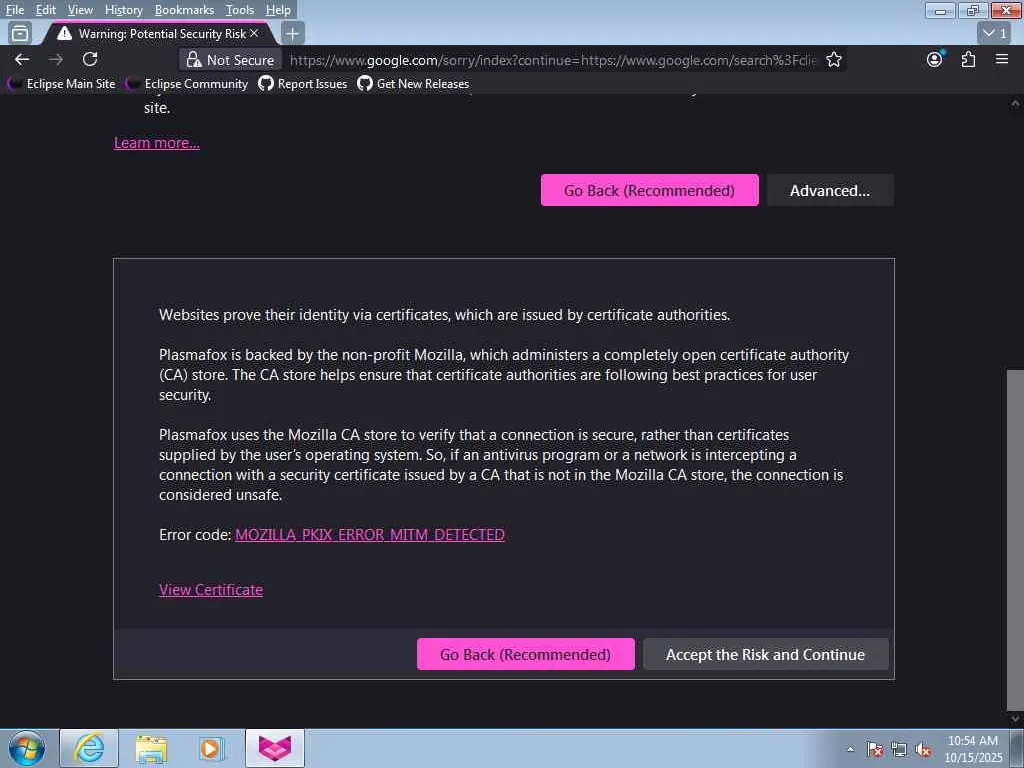Open the hamburger application menu
1024x768 pixels.
(1002, 59)
